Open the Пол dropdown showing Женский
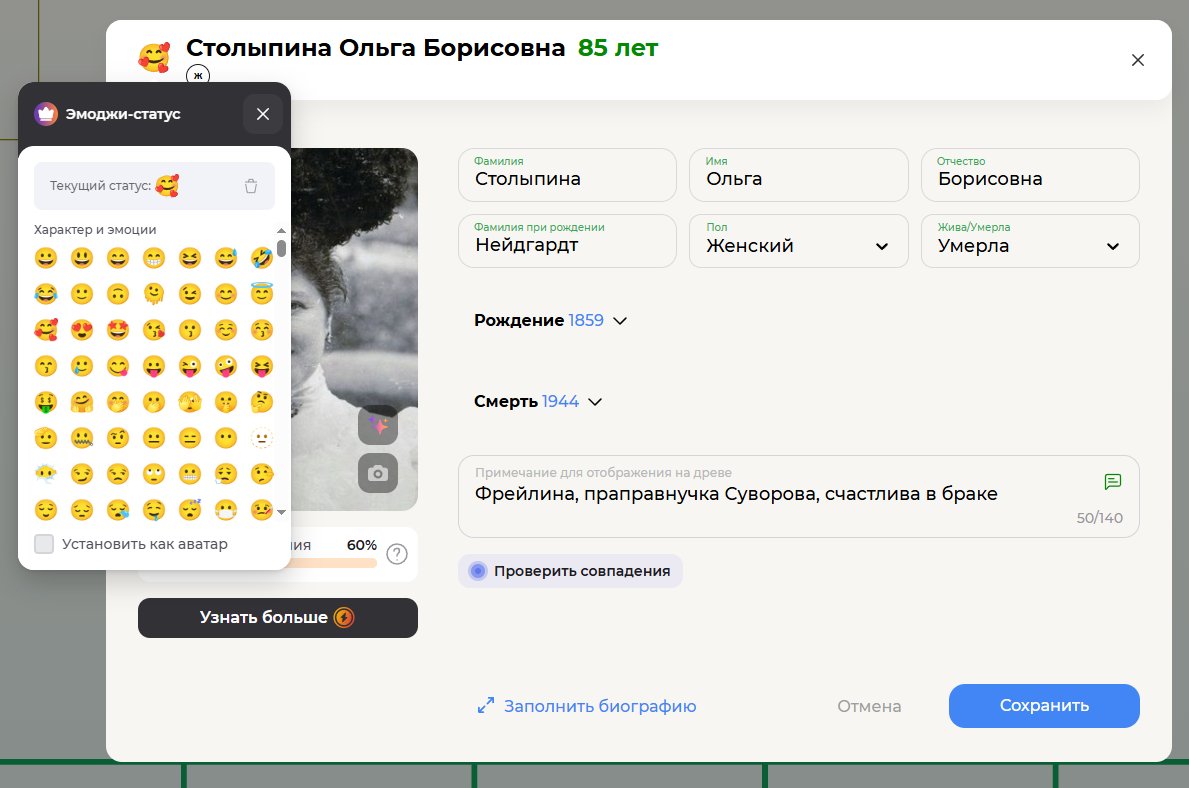The height and width of the screenshot is (788, 1189). click(x=798, y=241)
